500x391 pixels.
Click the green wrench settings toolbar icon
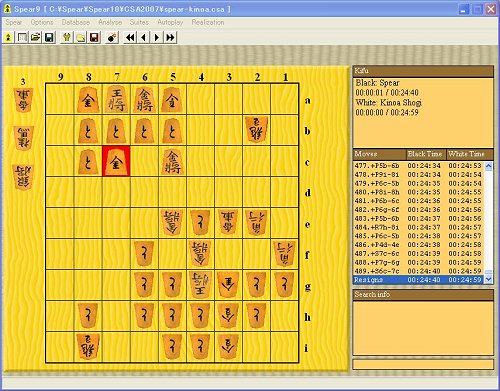(x=67, y=37)
